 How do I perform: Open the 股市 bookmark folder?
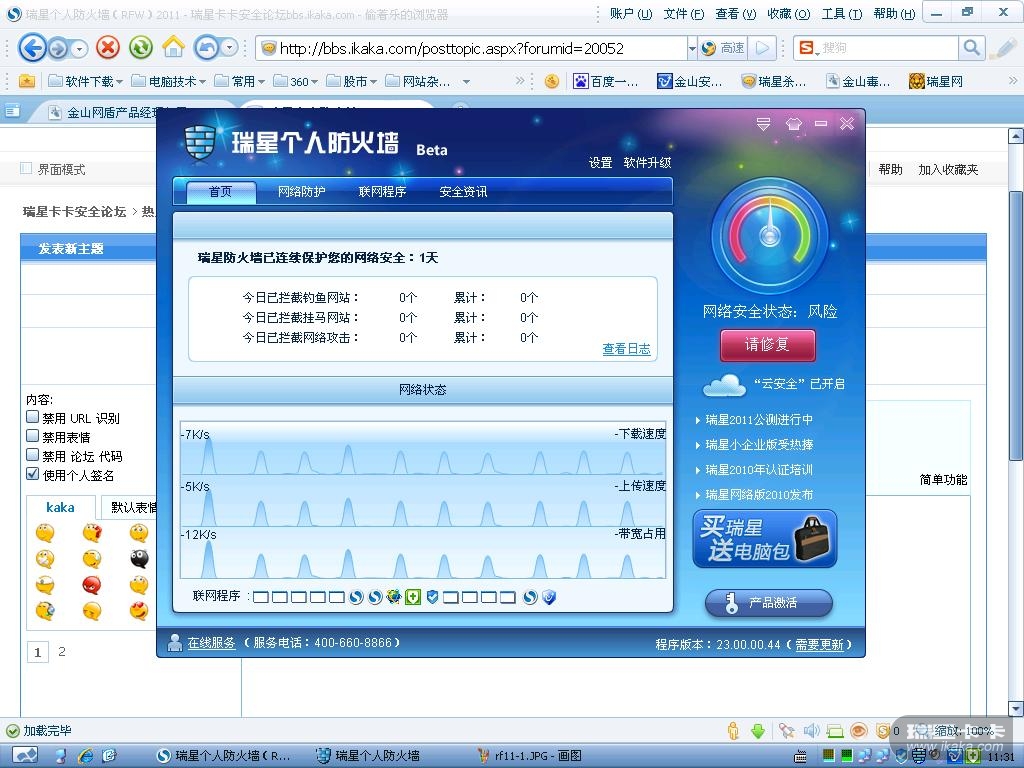click(x=351, y=81)
